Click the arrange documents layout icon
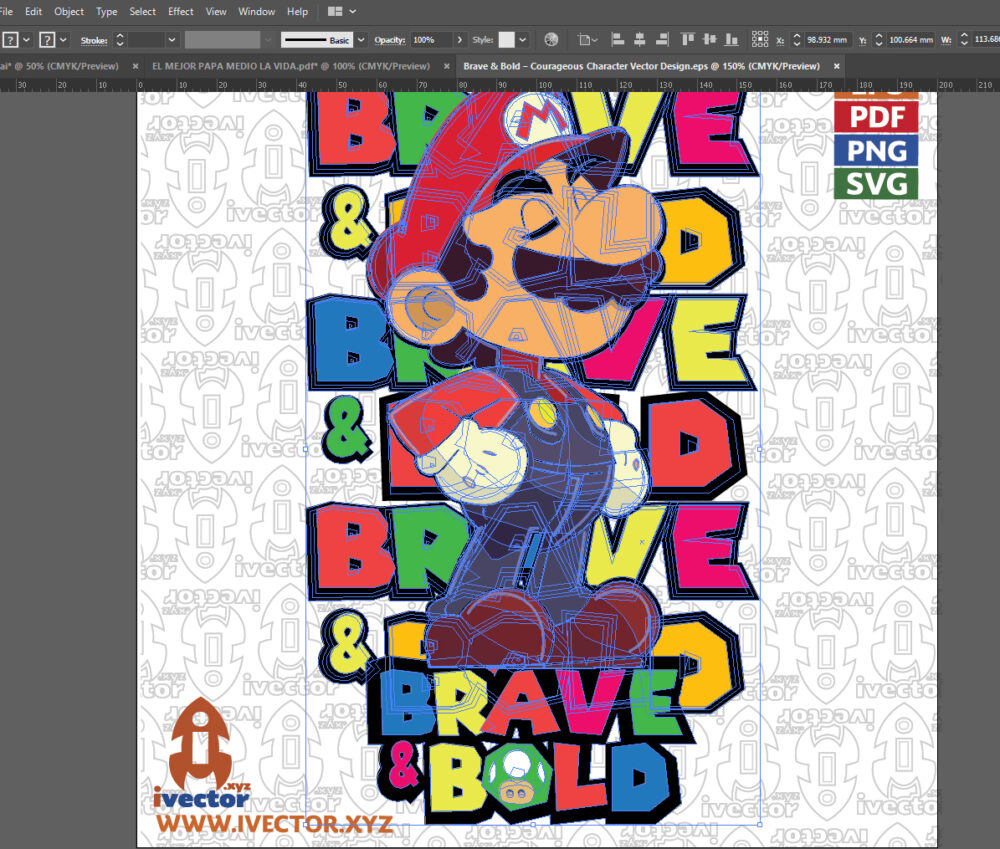The height and width of the screenshot is (849, 1000). (335, 11)
